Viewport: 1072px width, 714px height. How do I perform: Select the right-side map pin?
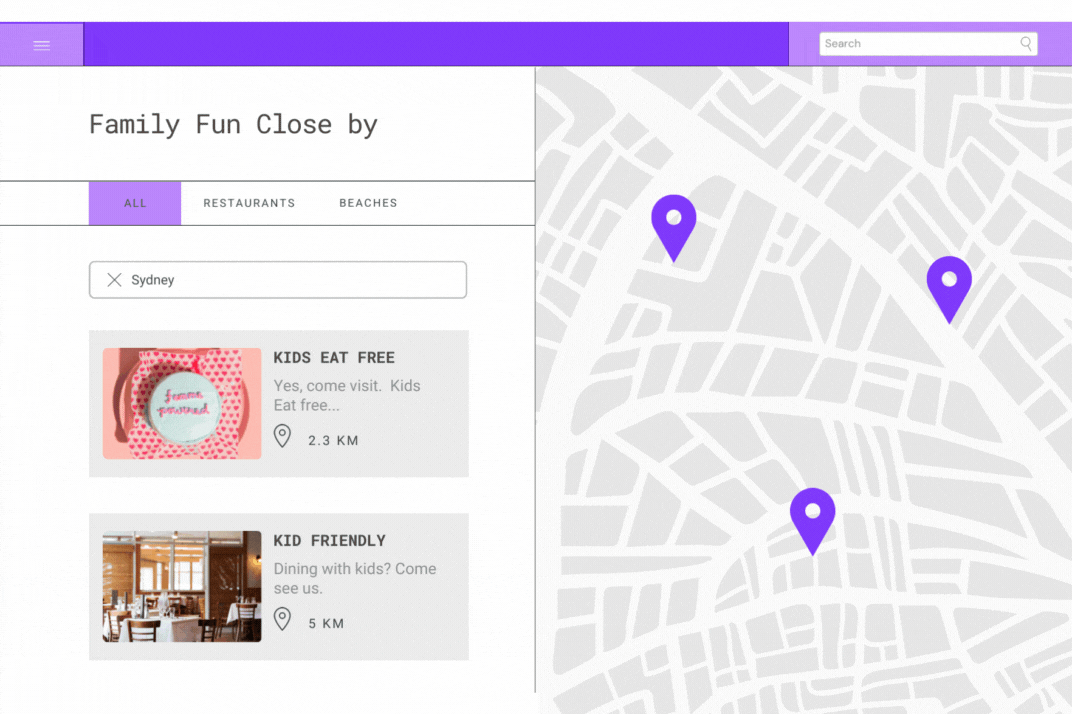949,289
